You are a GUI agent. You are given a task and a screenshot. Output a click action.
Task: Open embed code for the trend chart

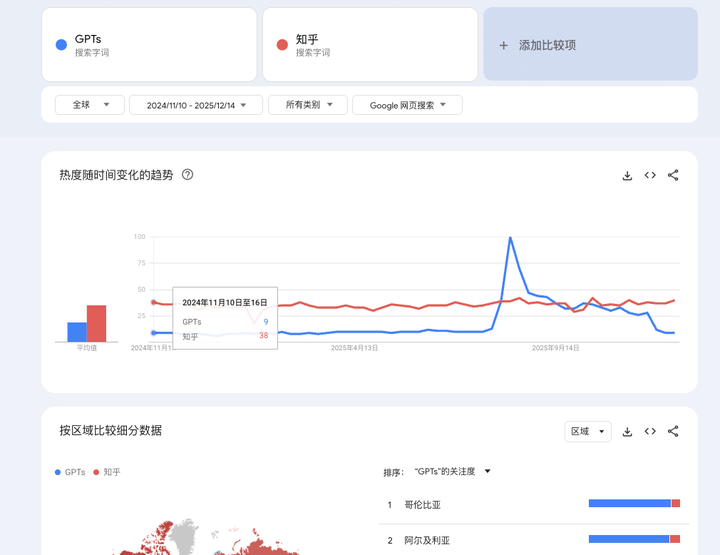[x=650, y=176]
